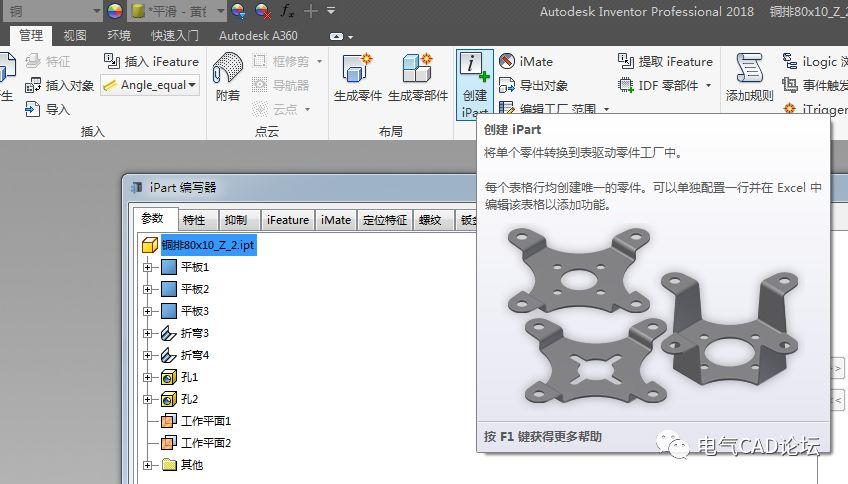Viewport: 848px width, 484px height.
Task: Click the Cloud Point (云点) tool
Action: [275, 109]
